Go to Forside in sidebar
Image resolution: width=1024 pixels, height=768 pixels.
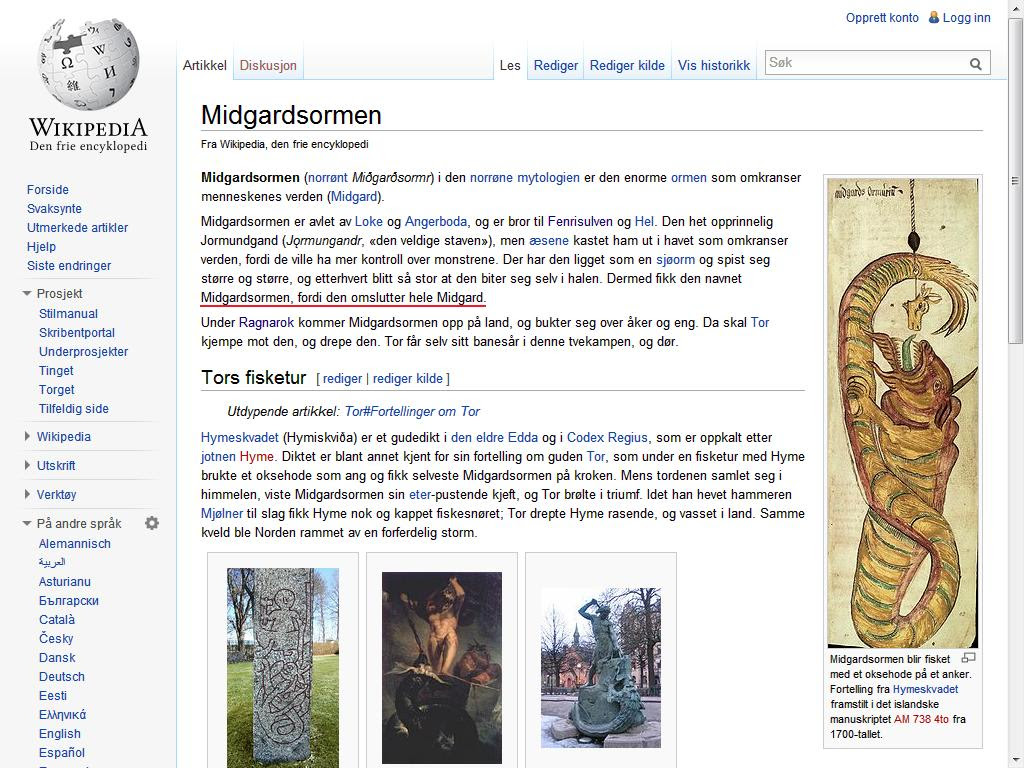click(48, 189)
